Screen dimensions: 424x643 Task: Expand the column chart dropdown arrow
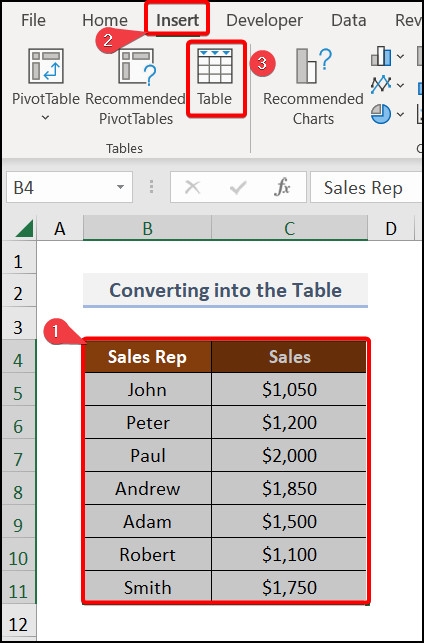pos(400,57)
